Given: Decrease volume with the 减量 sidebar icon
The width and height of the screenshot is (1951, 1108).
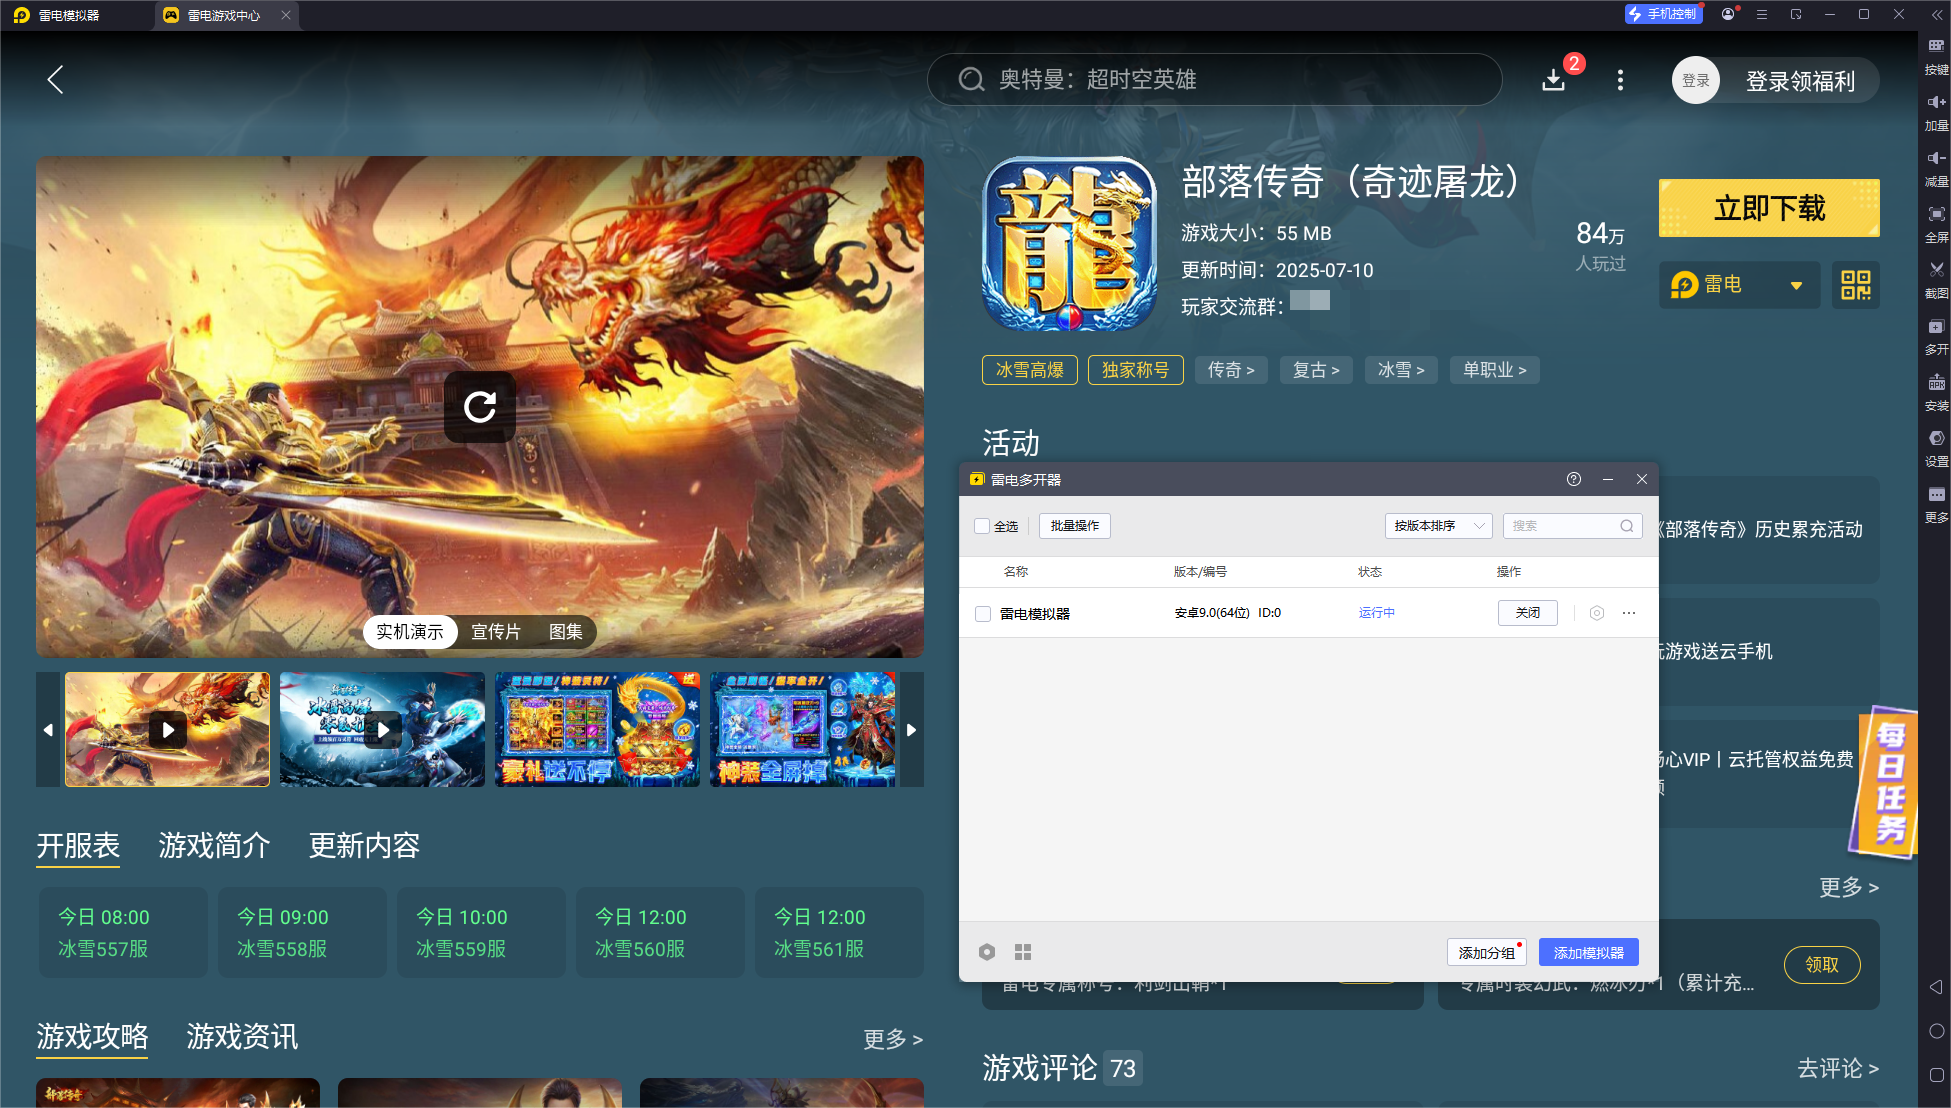Looking at the screenshot, I should (x=1936, y=168).
